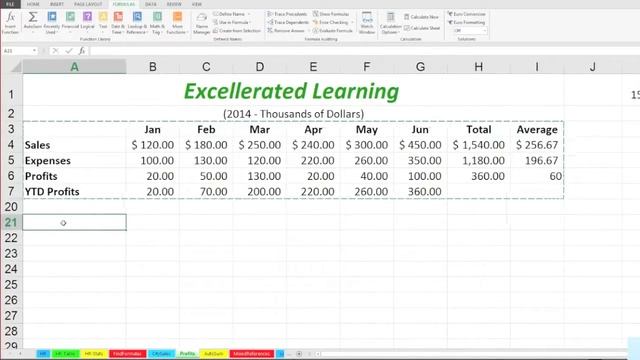Screen dimensions: 640x360
Task: Add a new sheet with plus button
Action: pyautogui.click(x=299, y=354)
